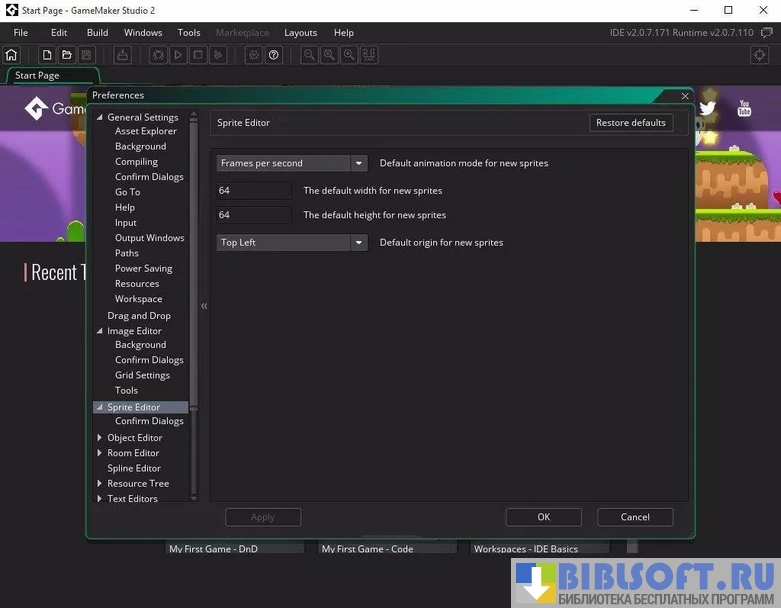Click the Restore defaults button
Image resolution: width=781 pixels, height=608 pixels.
pos(630,123)
